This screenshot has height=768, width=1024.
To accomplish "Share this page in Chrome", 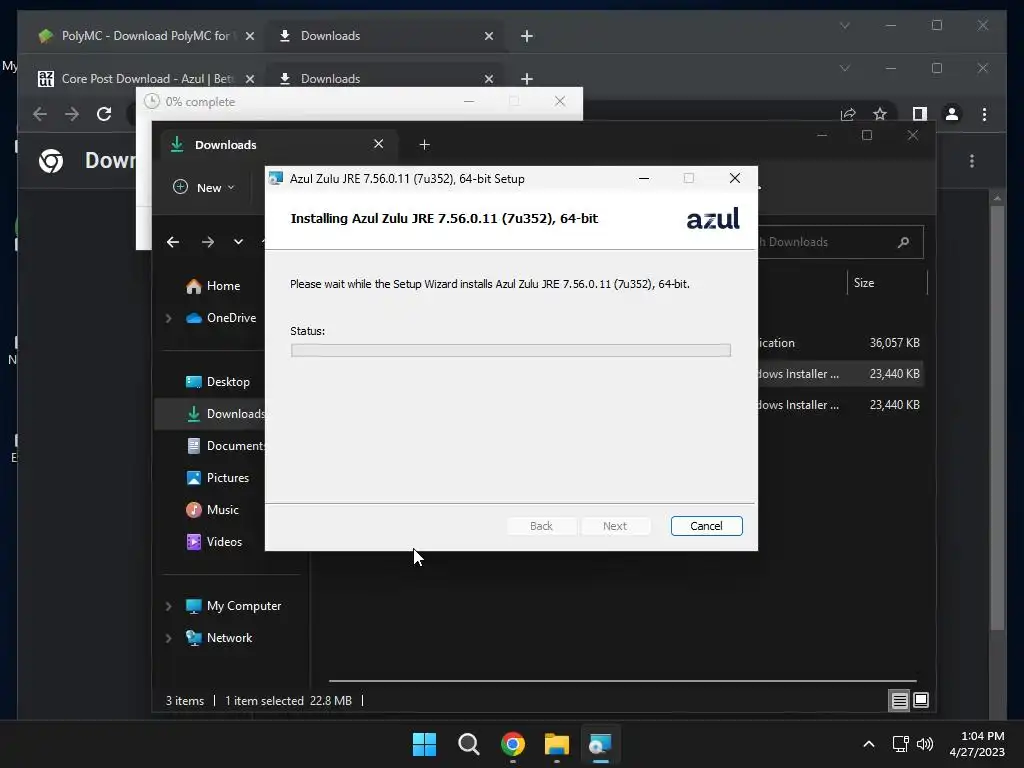I will tap(848, 114).
